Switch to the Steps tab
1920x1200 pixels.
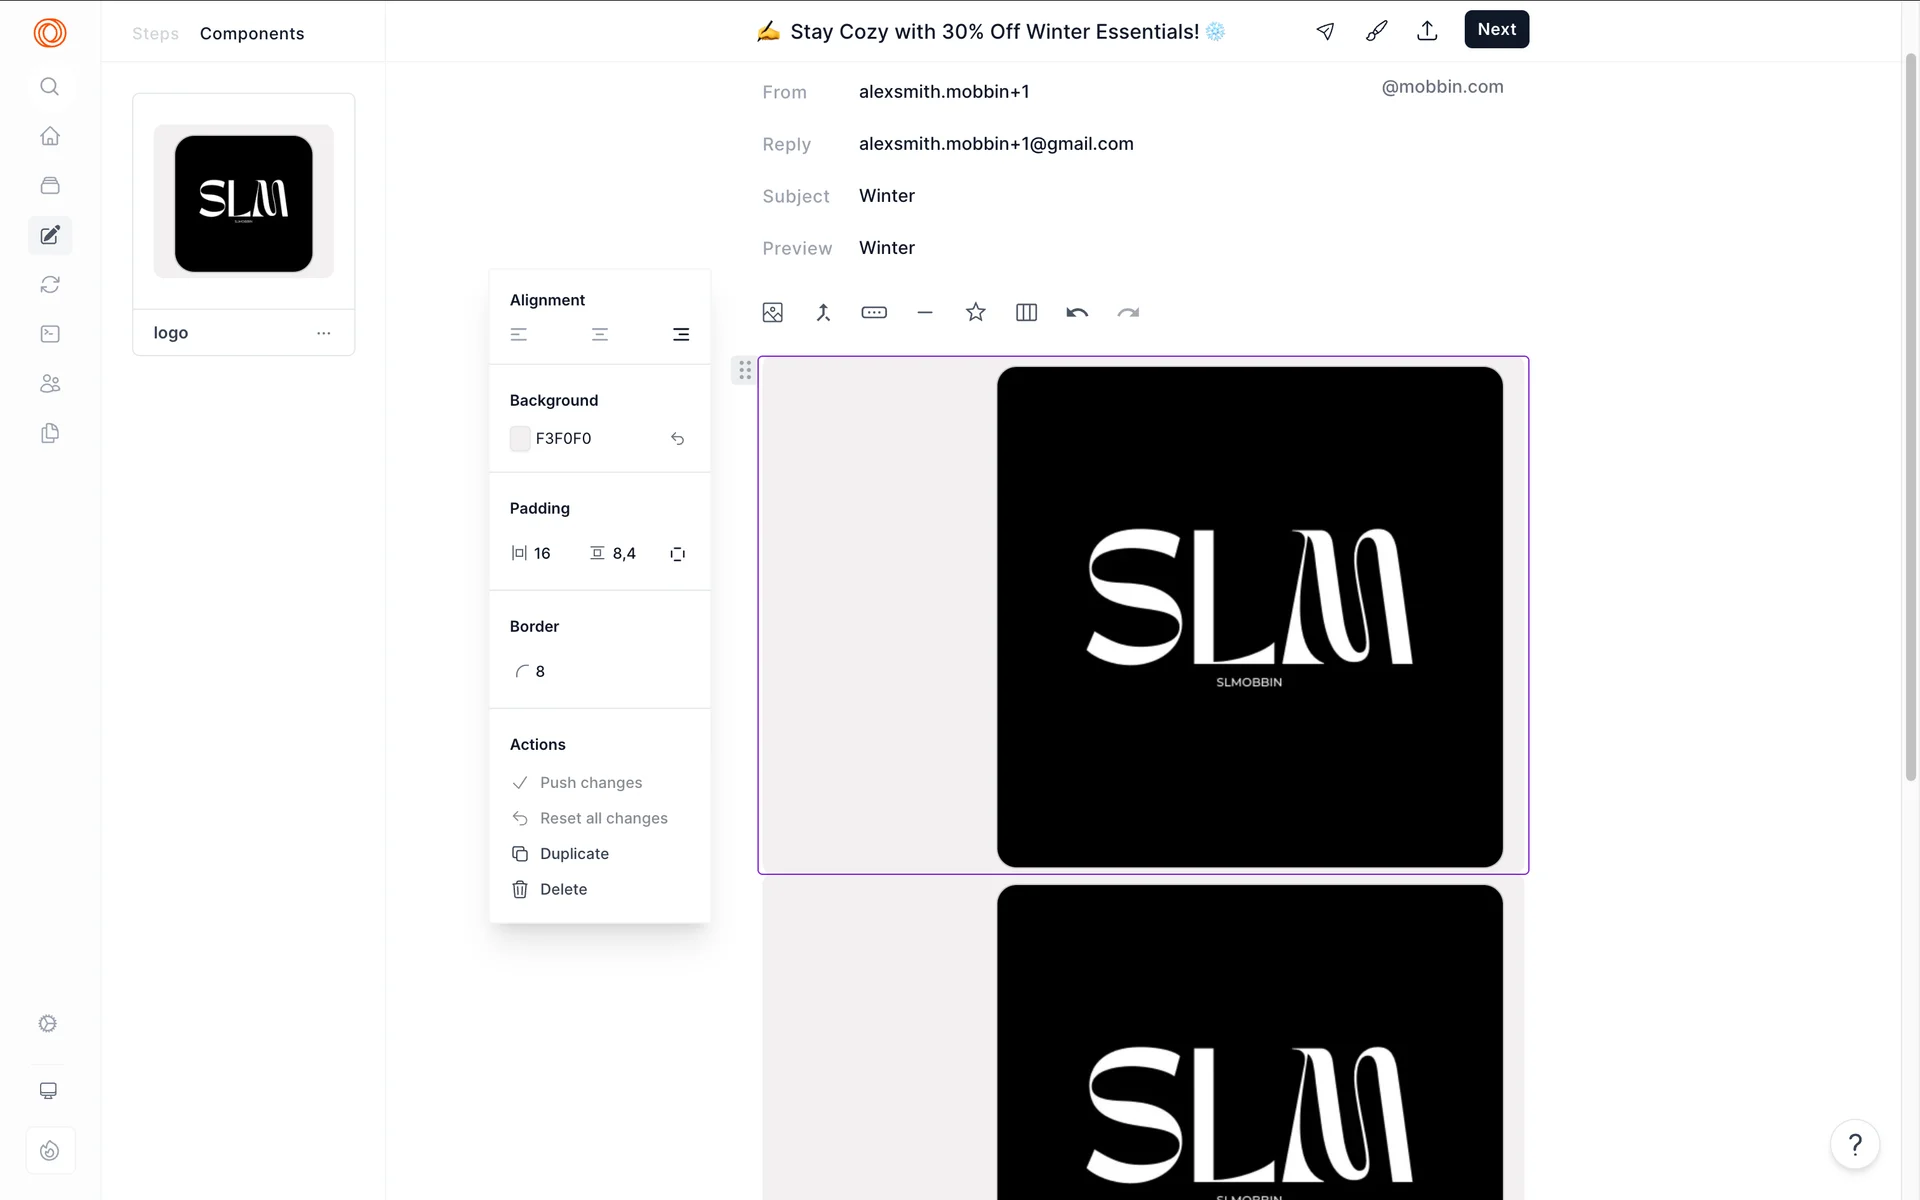pos(155,34)
